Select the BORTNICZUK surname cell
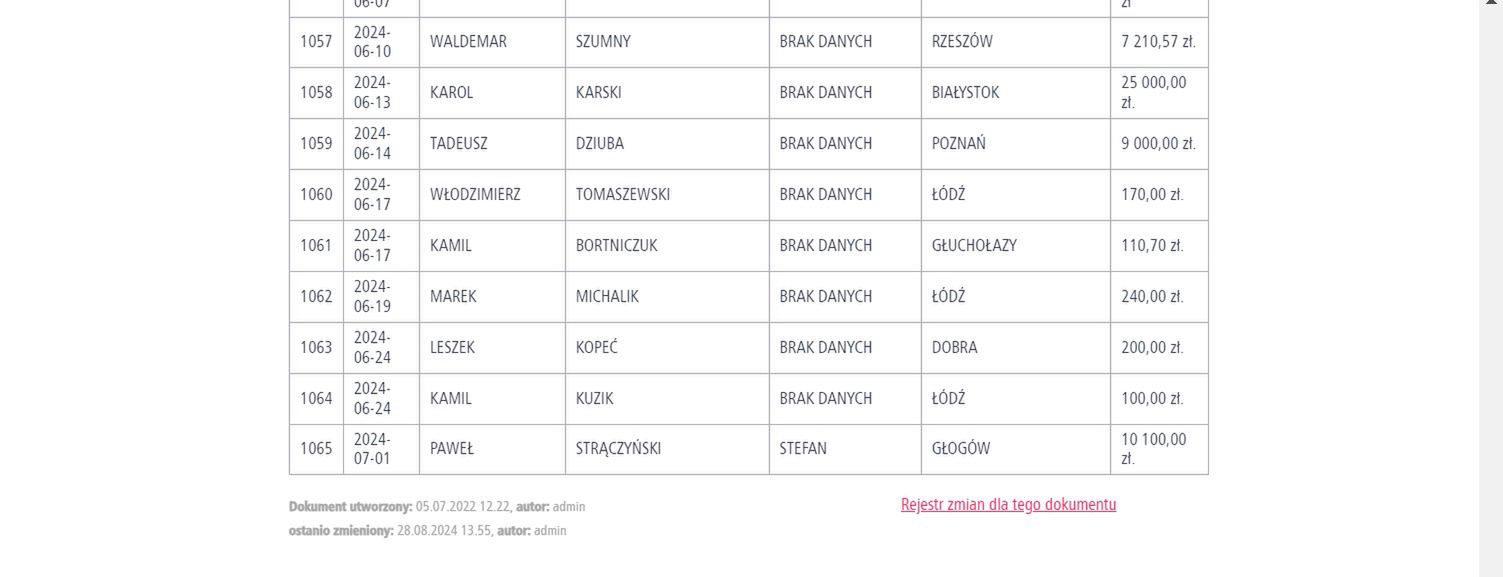 616,246
